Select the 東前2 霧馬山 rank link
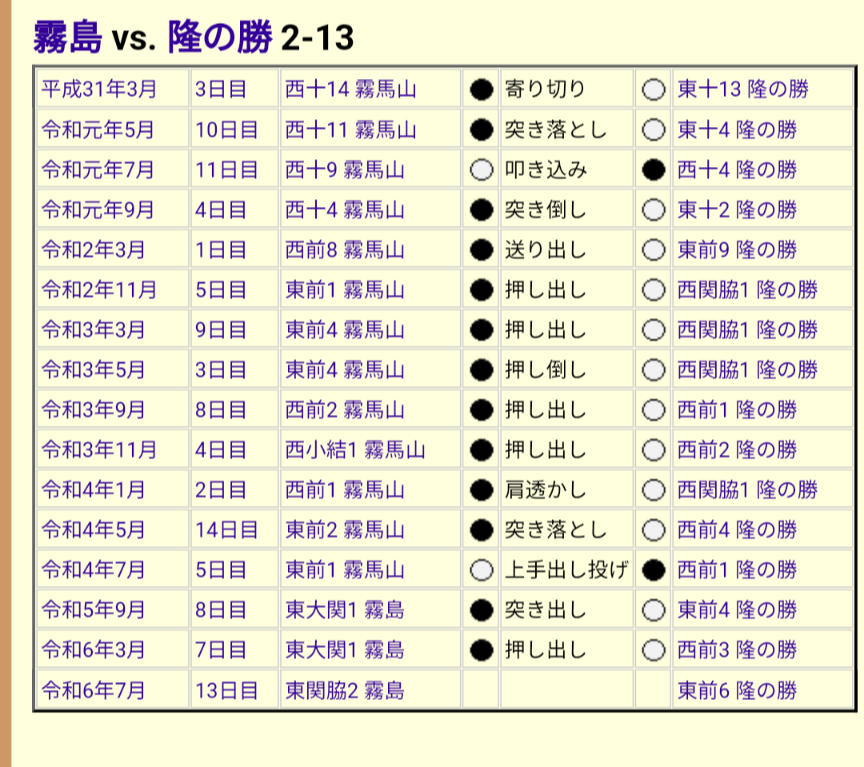This screenshot has width=864, height=767. pos(345,530)
